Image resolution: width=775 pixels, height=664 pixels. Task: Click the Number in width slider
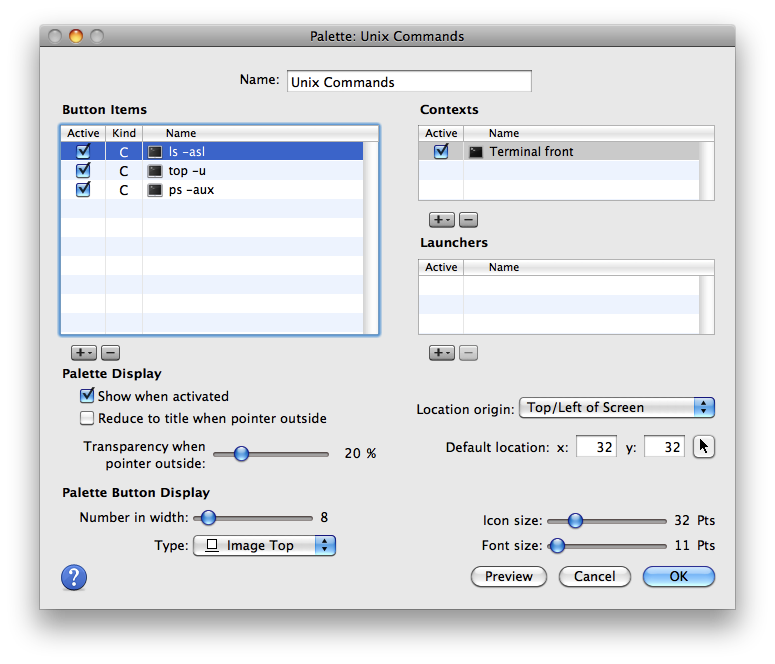coord(253,518)
